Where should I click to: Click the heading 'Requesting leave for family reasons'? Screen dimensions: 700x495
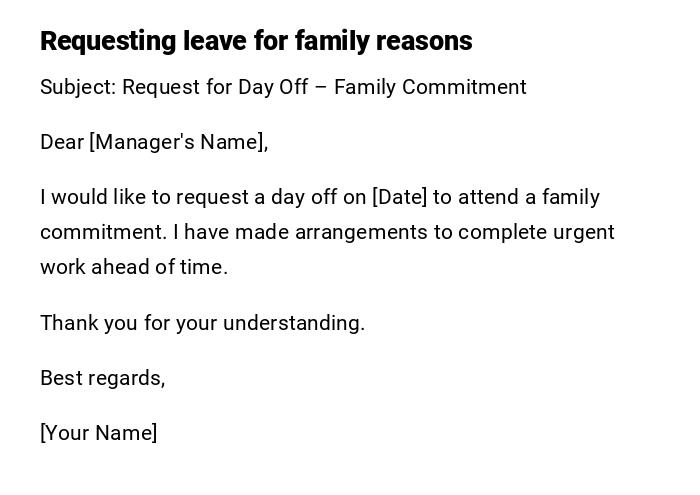tap(256, 41)
